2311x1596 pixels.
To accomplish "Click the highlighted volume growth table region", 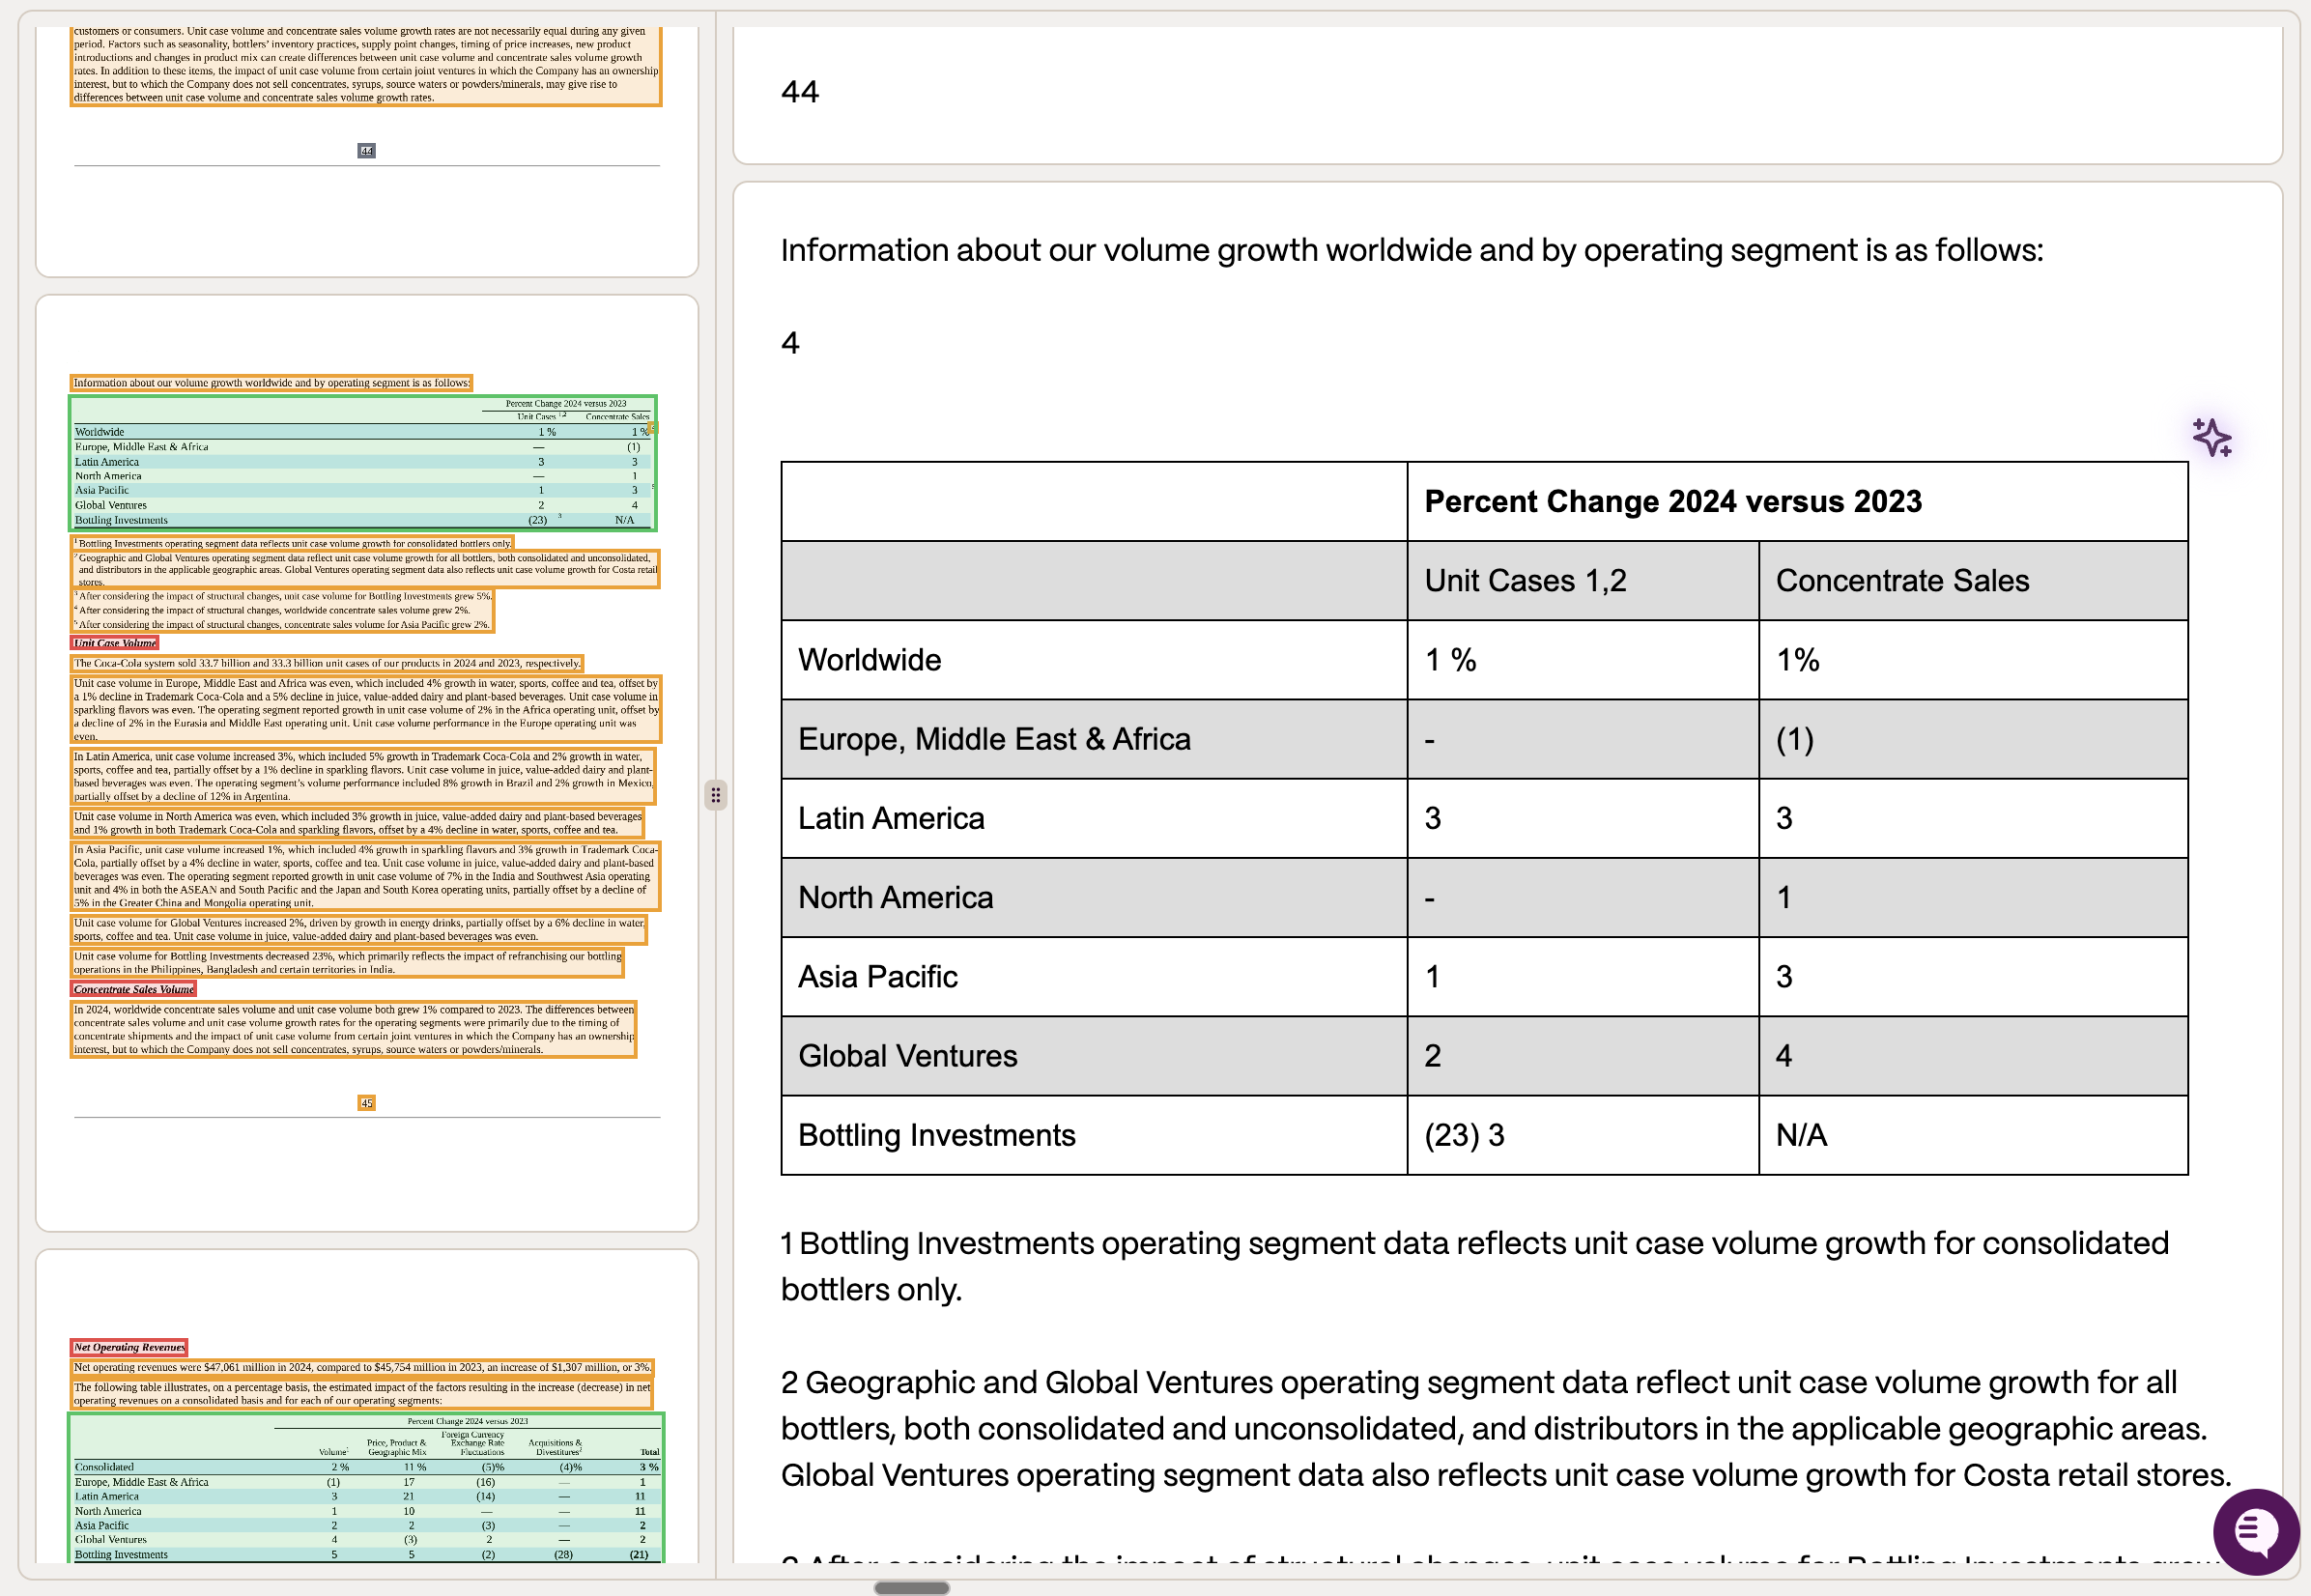I will click(x=363, y=463).
